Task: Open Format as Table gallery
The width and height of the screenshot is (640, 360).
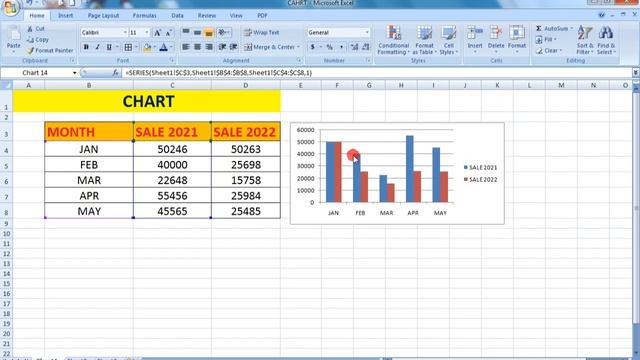Action: 424,40
